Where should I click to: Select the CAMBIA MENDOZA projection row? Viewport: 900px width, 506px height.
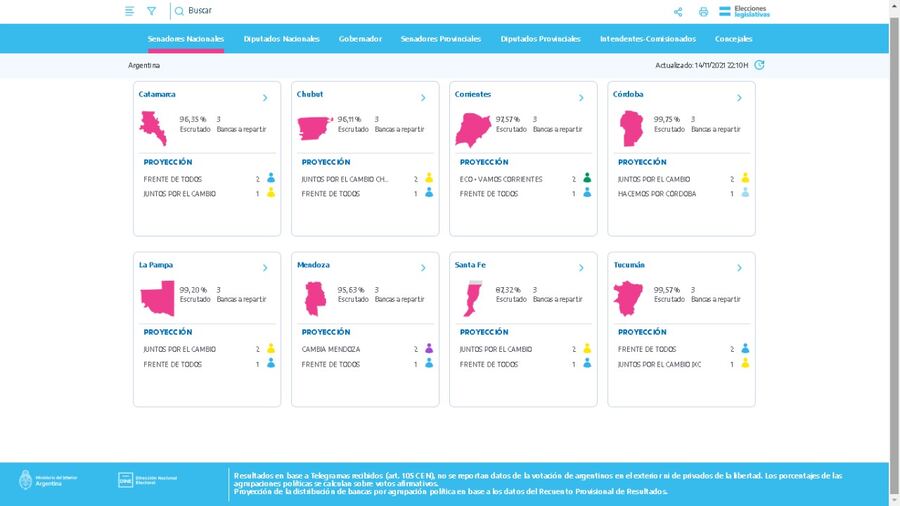[x=367, y=349]
